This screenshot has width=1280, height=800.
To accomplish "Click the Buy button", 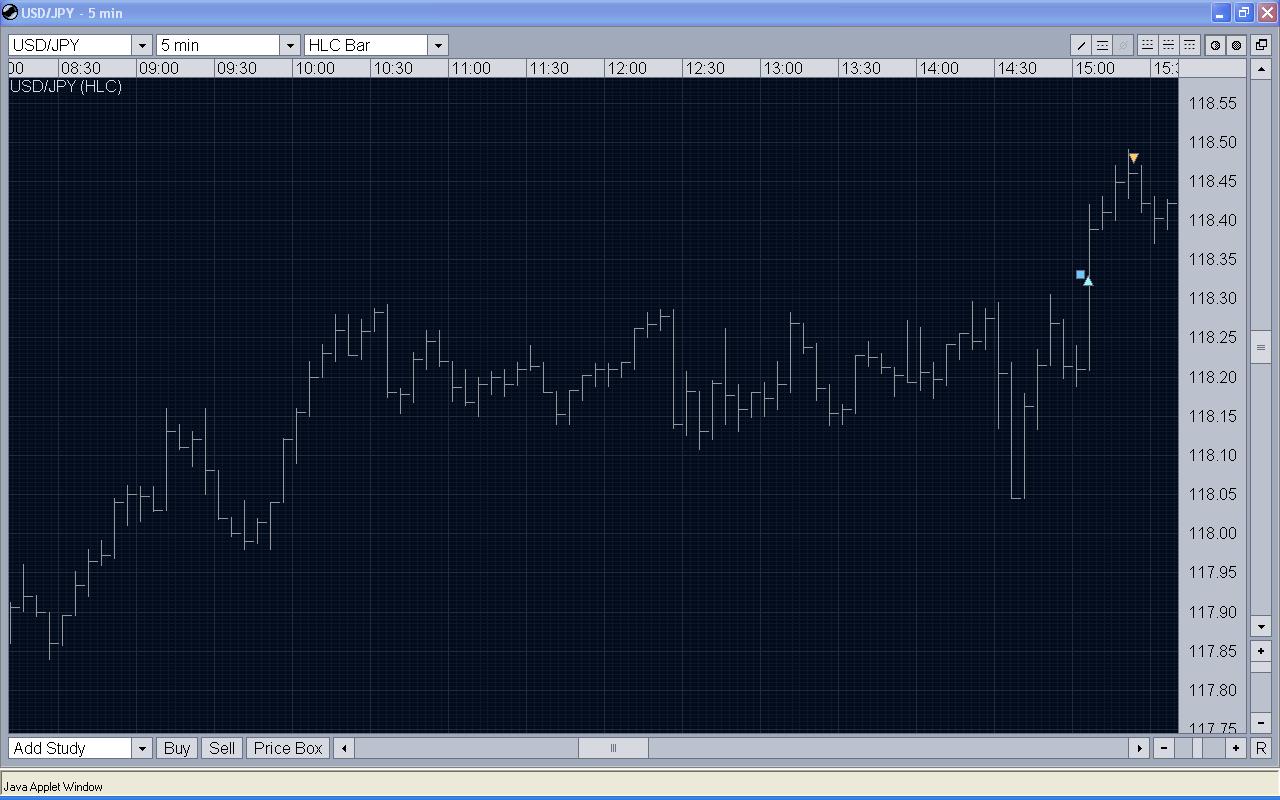I will click(177, 748).
